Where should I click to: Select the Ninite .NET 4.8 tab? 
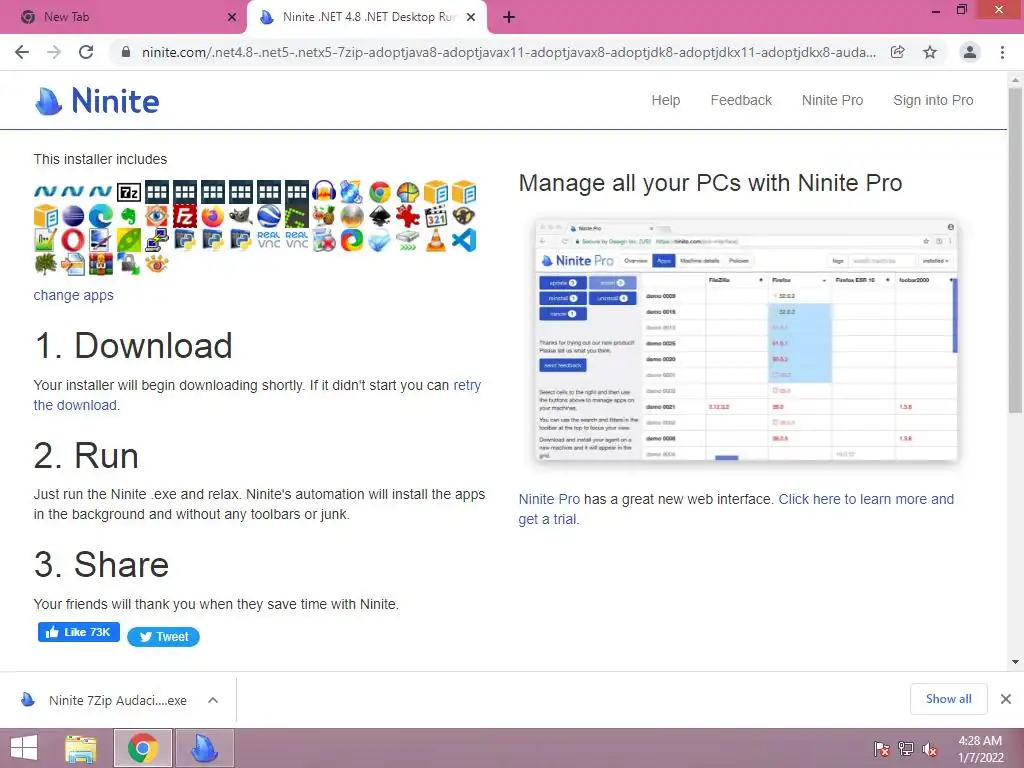367,17
